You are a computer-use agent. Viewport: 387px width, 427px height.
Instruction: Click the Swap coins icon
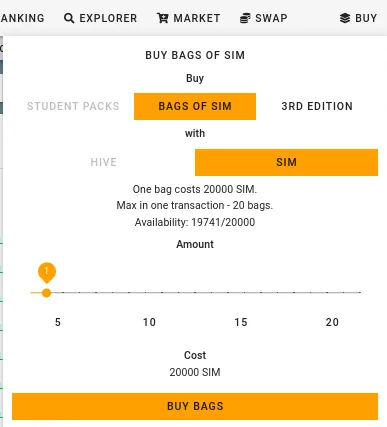tap(245, 18)
